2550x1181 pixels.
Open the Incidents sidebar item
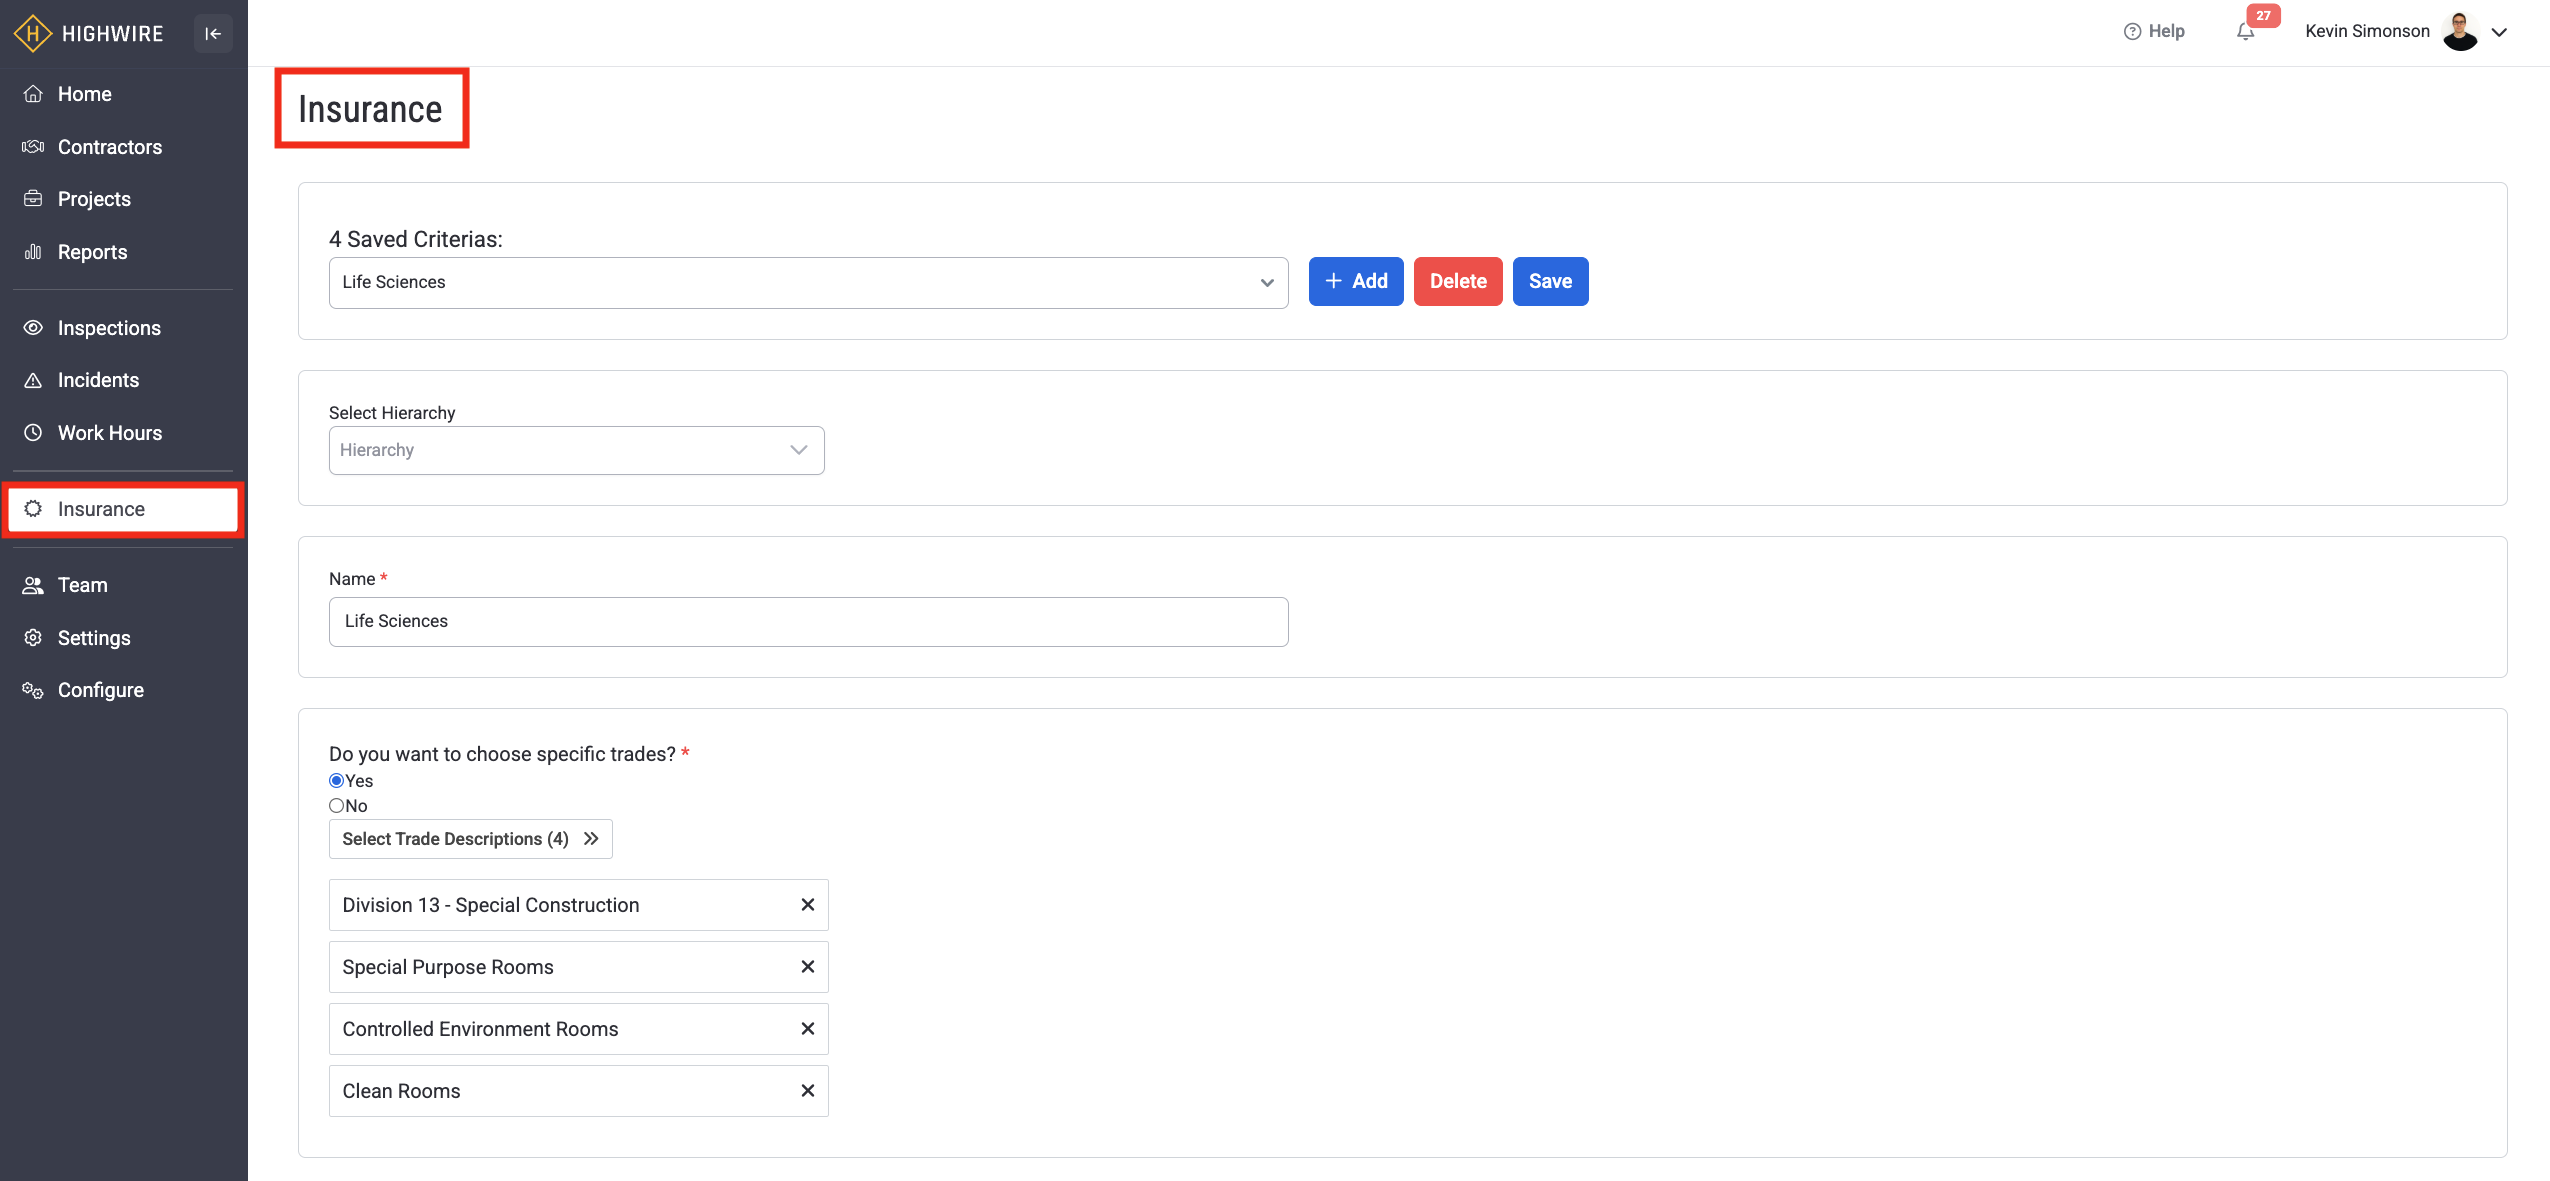(98, 380)
